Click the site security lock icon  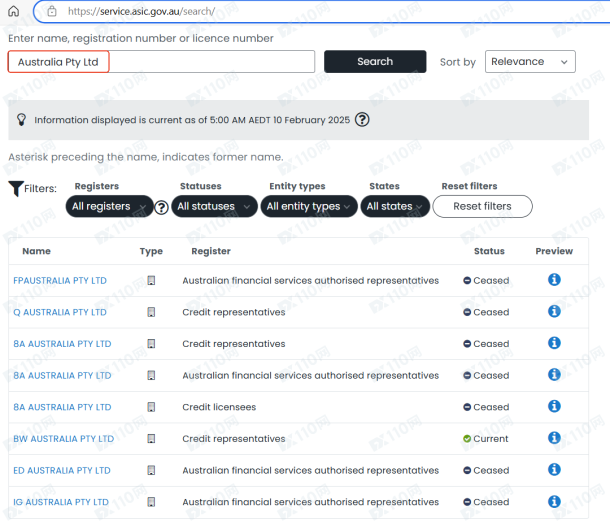[52, 11]
